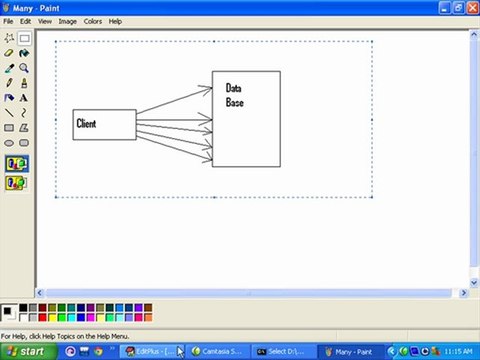Choose the dark green swatch
Screen dimensions: 480x360
pos(62,308)
